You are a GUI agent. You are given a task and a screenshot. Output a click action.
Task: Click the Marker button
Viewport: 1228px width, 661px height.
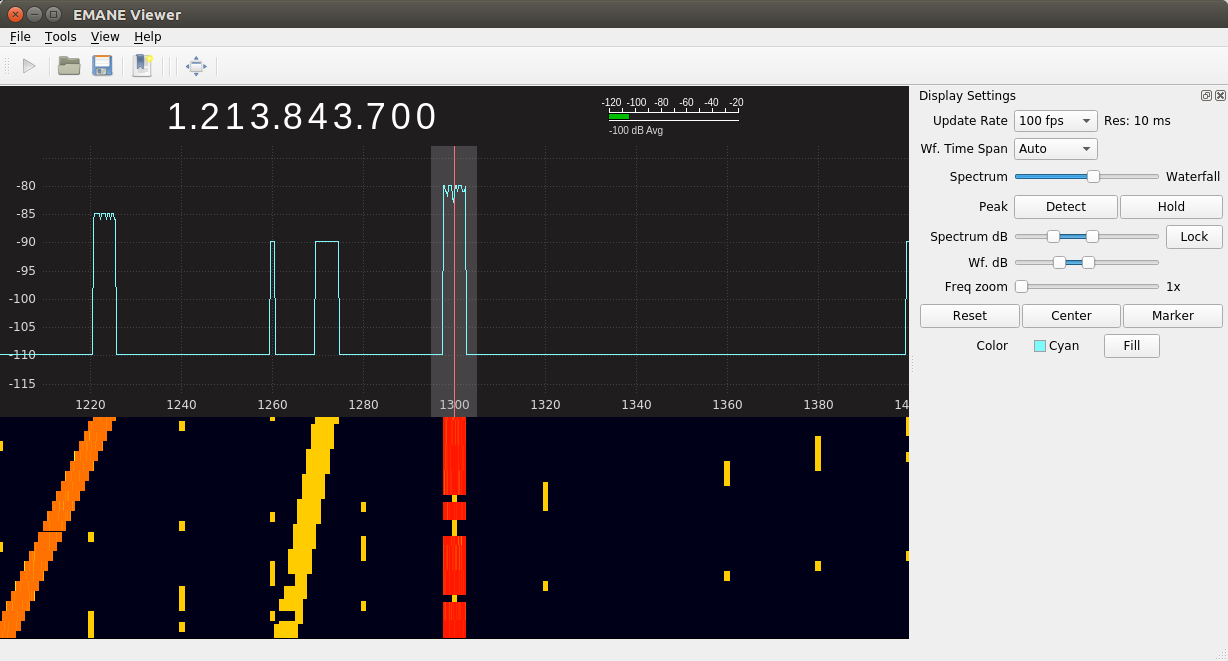[1173, 316]
